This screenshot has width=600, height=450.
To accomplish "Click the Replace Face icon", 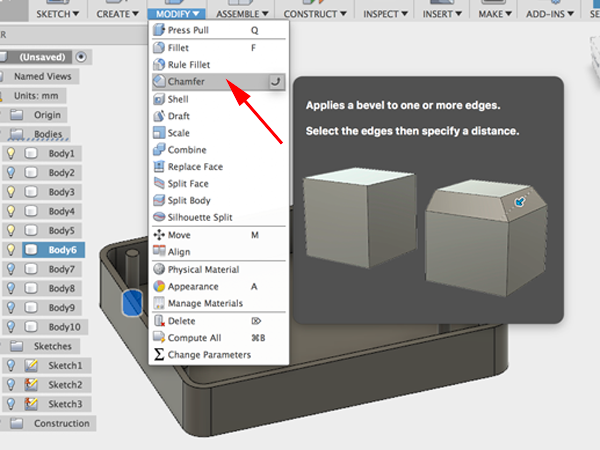I will [x=159, y=166].
